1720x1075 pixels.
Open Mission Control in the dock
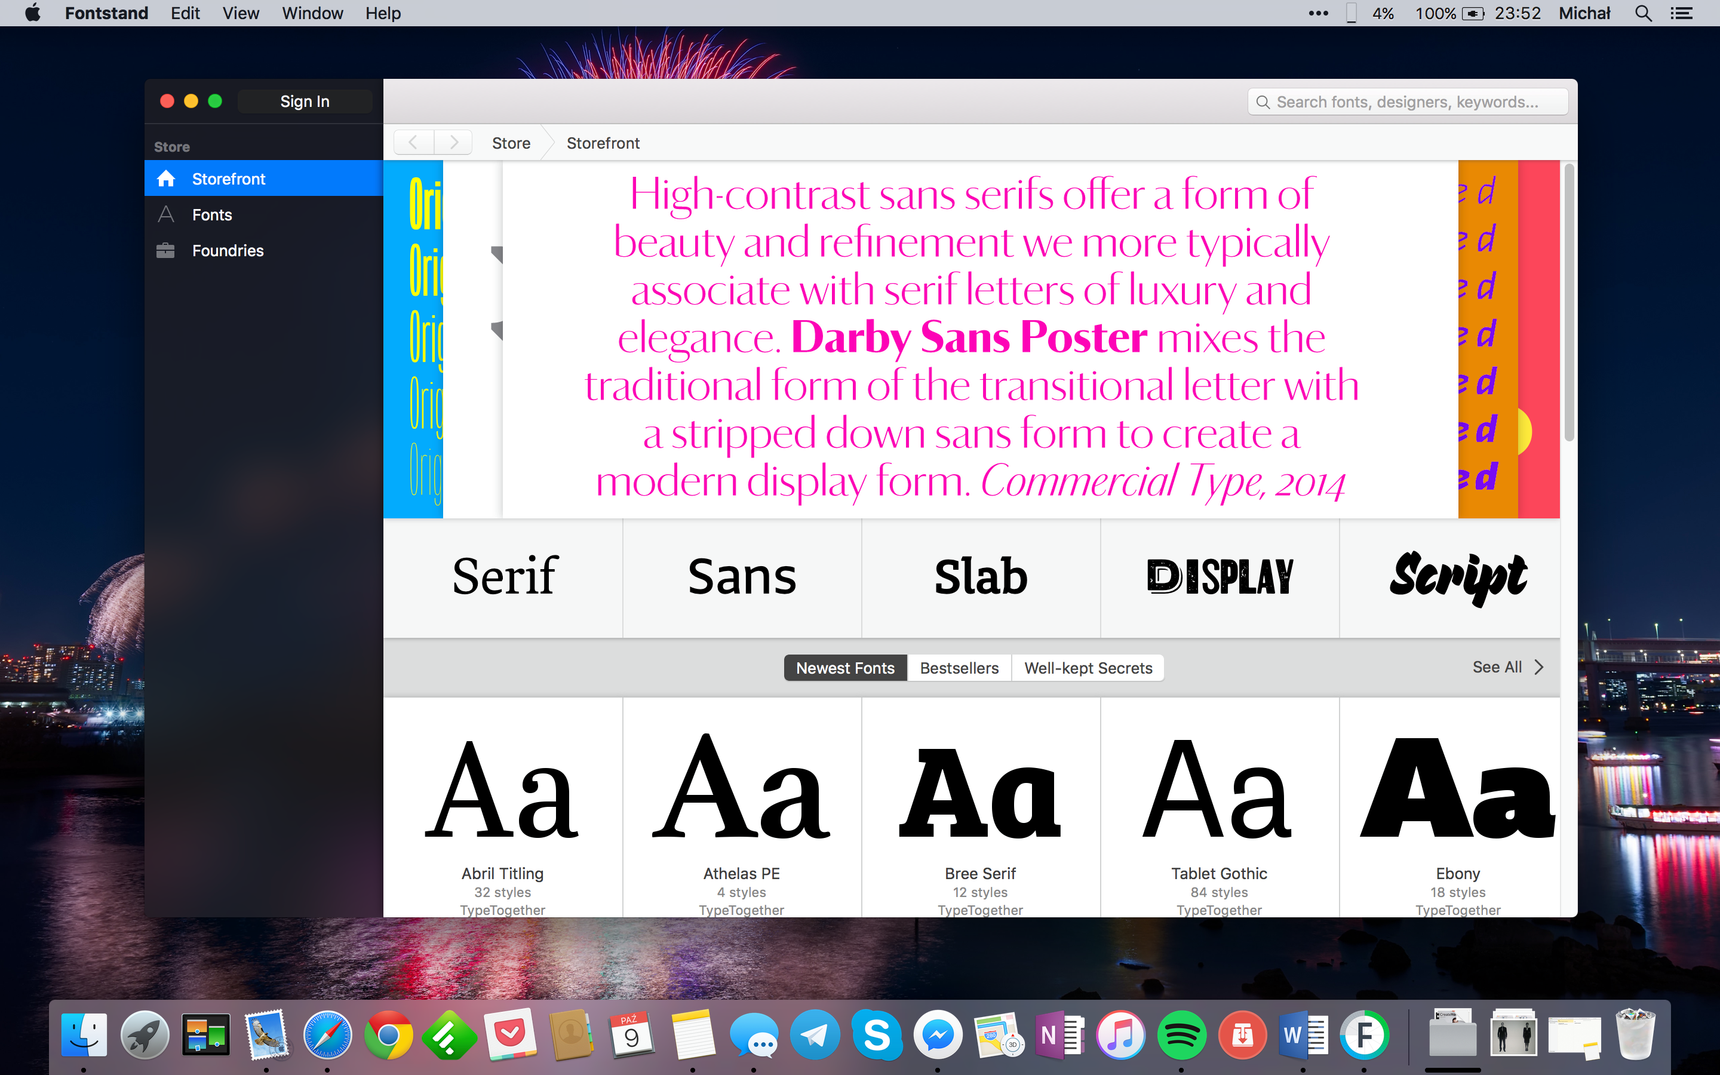206,1035
